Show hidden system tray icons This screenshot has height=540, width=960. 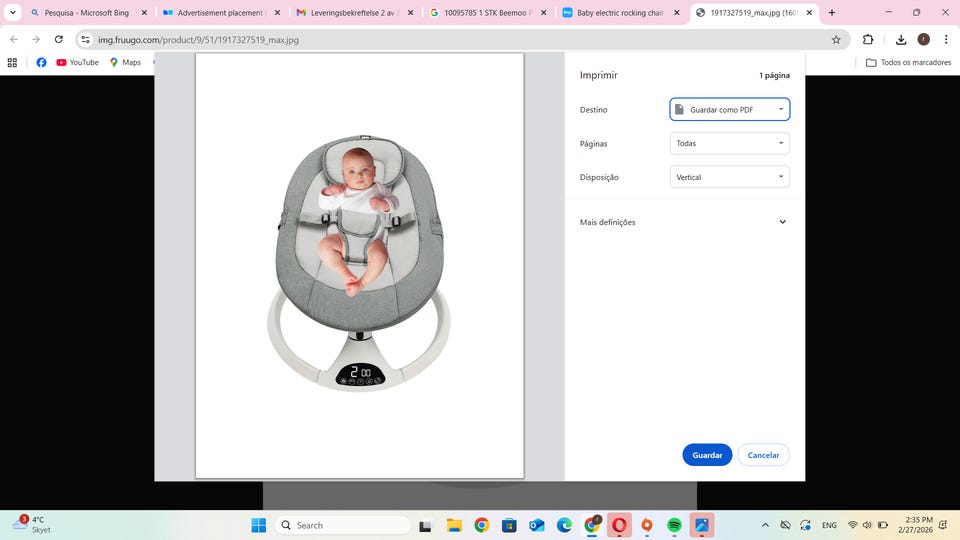pyautogui.click(x=765, y=525)
